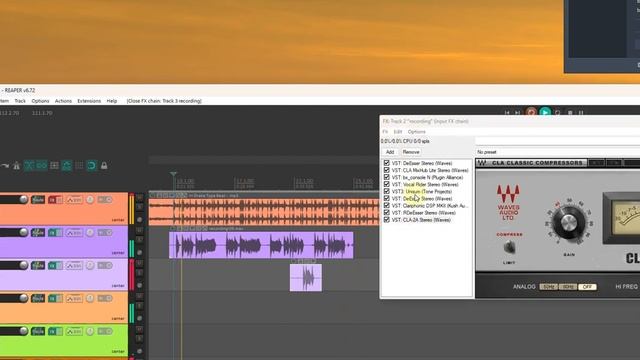This screenshot has width=640, height=360.
Task: Open the FX menu in the FX chain window
Action: tap(385, 132)
